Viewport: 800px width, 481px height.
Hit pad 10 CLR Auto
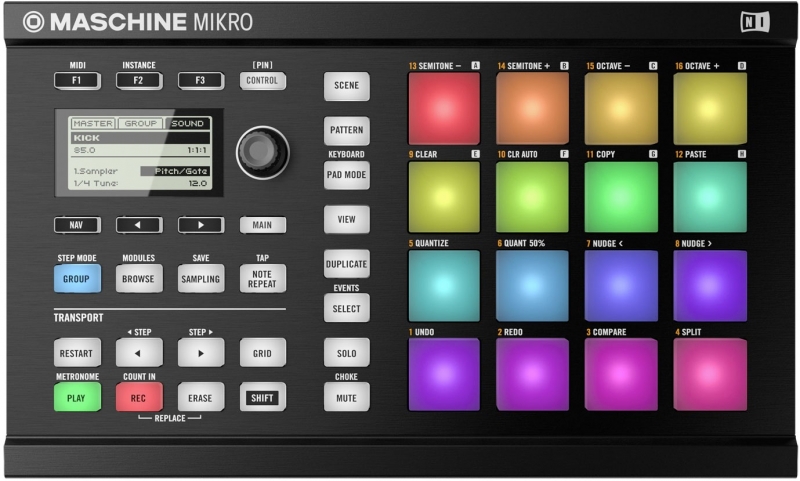click(x=533, y=197)
